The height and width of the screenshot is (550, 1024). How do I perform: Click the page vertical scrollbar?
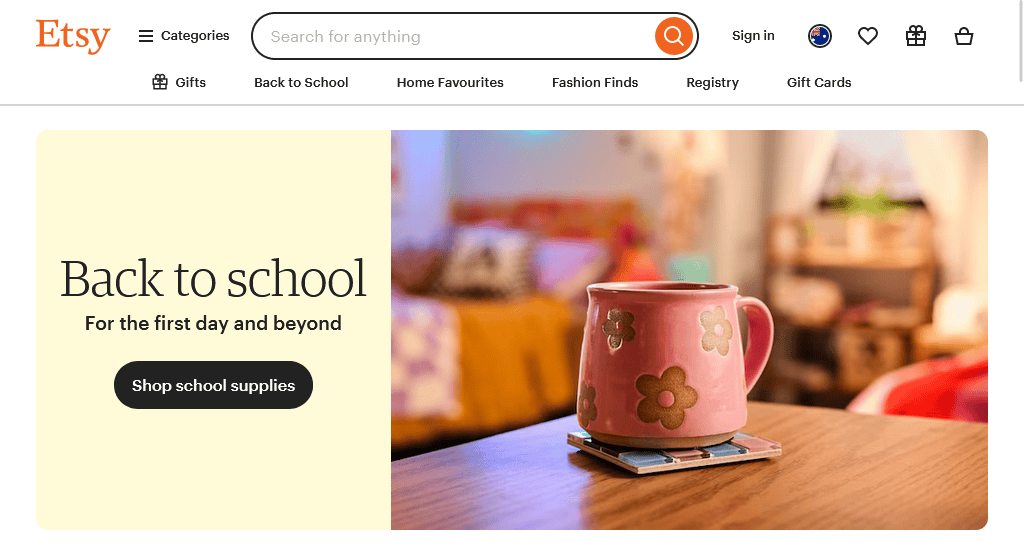1020,275
